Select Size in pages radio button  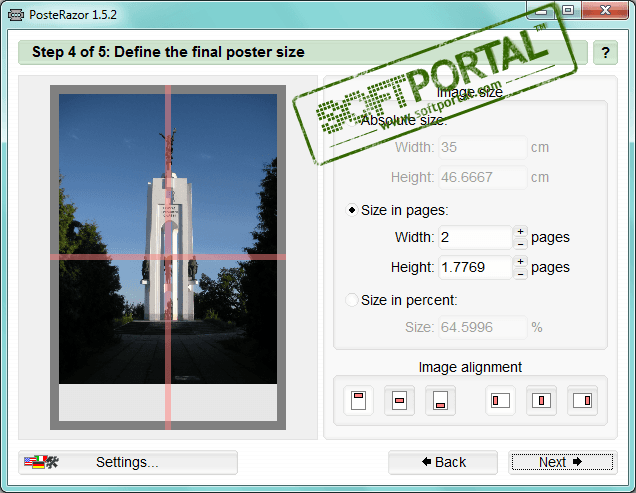click(351, 210)
